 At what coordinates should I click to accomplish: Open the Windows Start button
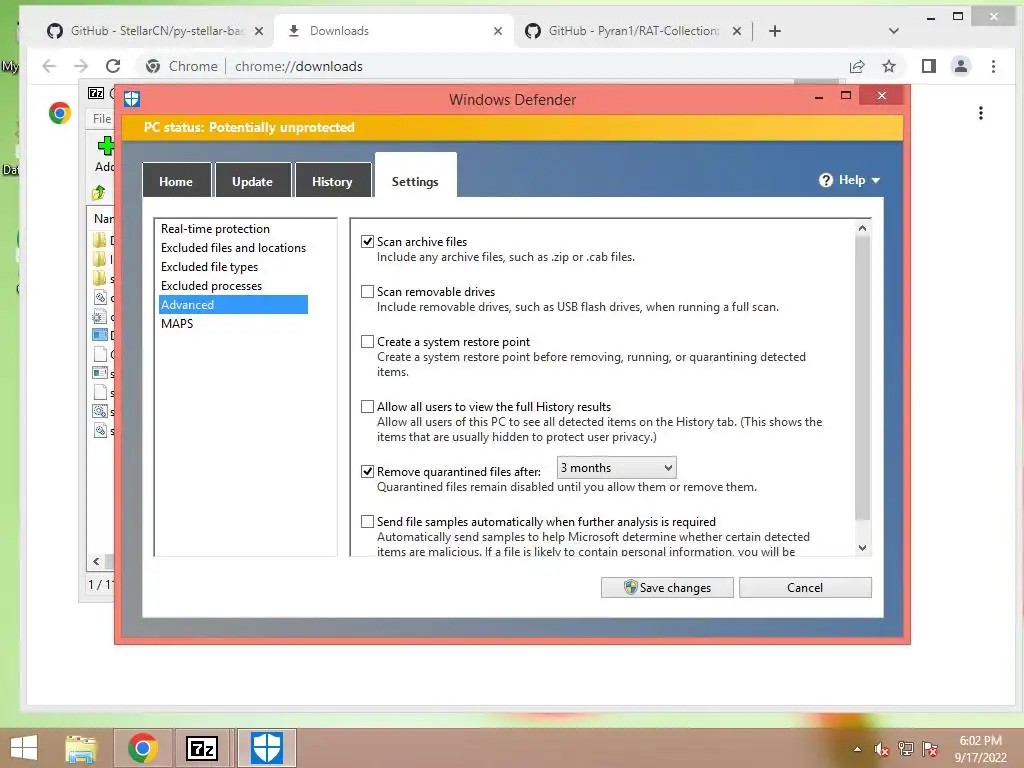click(x=24, y=748)
